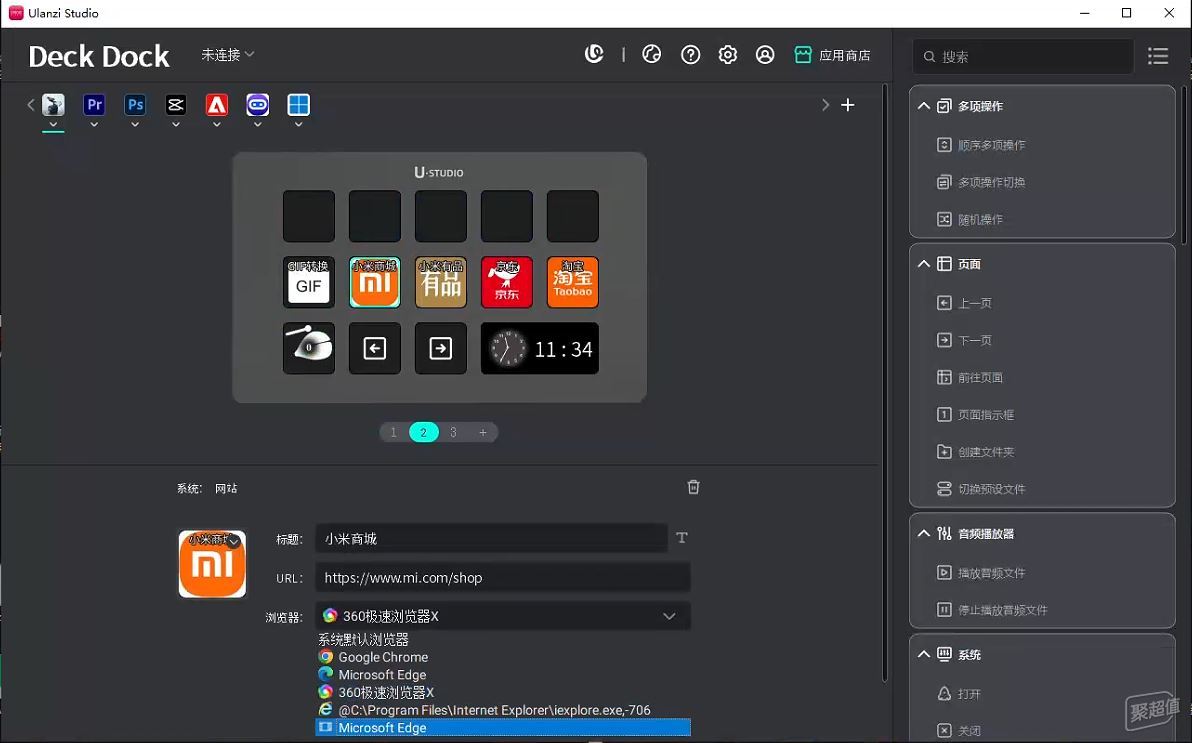Select the CapCut profile icon
This screenshot has width=1192, height=743.
coord(176,105)
